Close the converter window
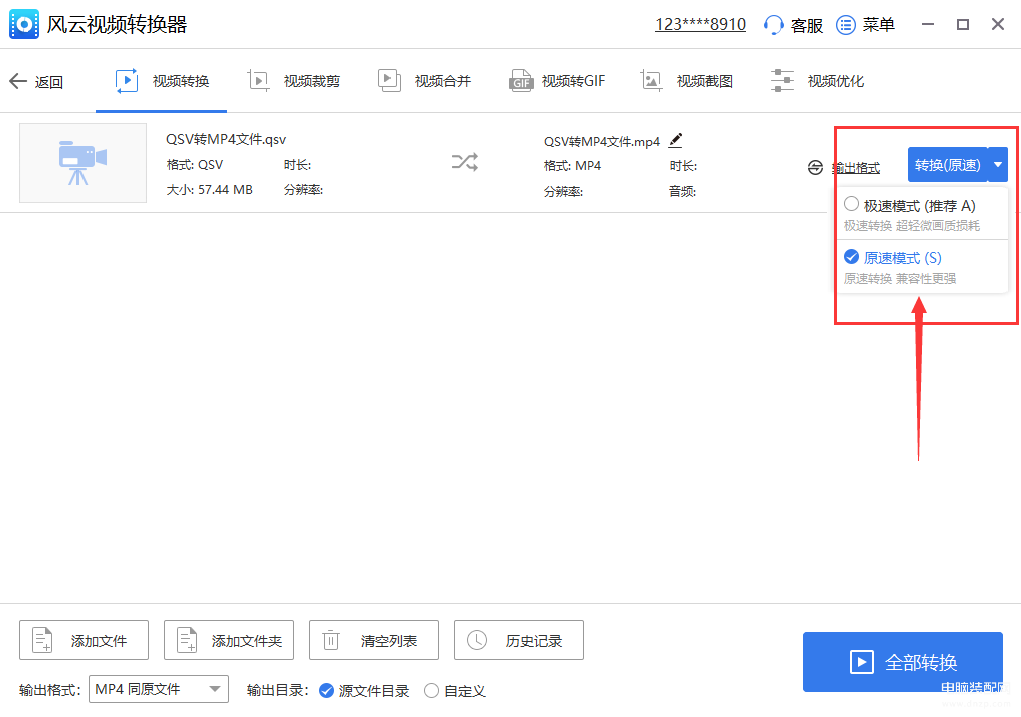Screen dimensions: 1021x717 [x=998, y=25]
